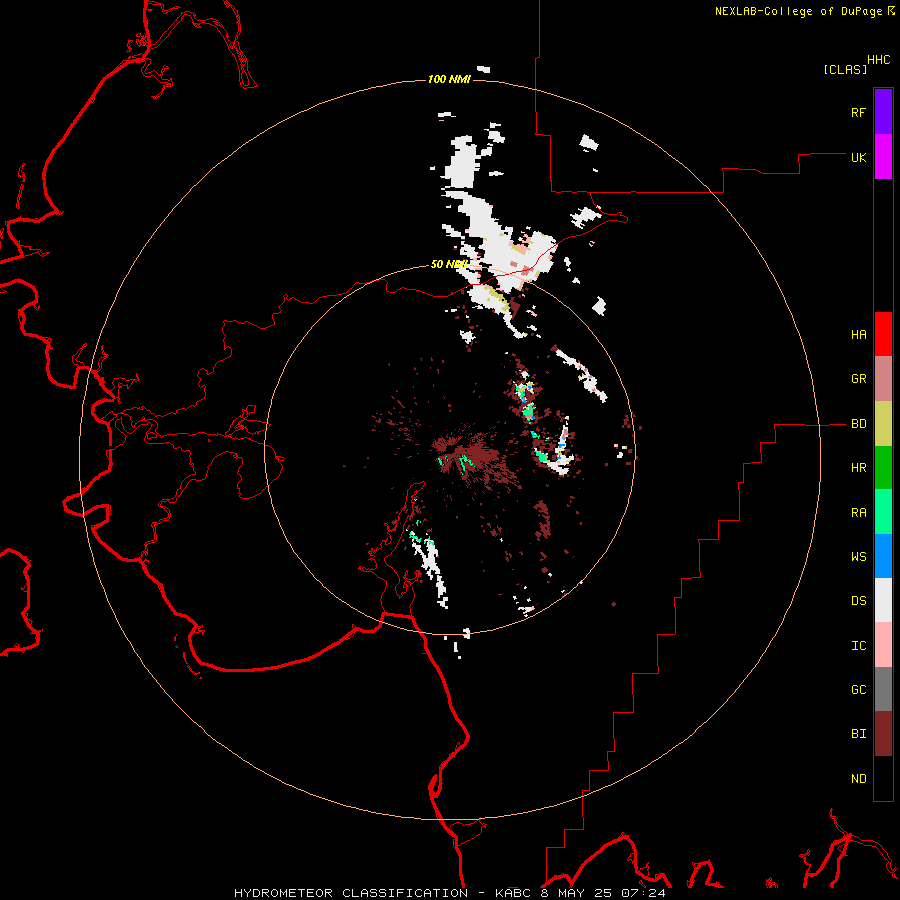Click the 8 MAY 25 date text
Viewport: 900px width, 900px height.
(576, 893)
